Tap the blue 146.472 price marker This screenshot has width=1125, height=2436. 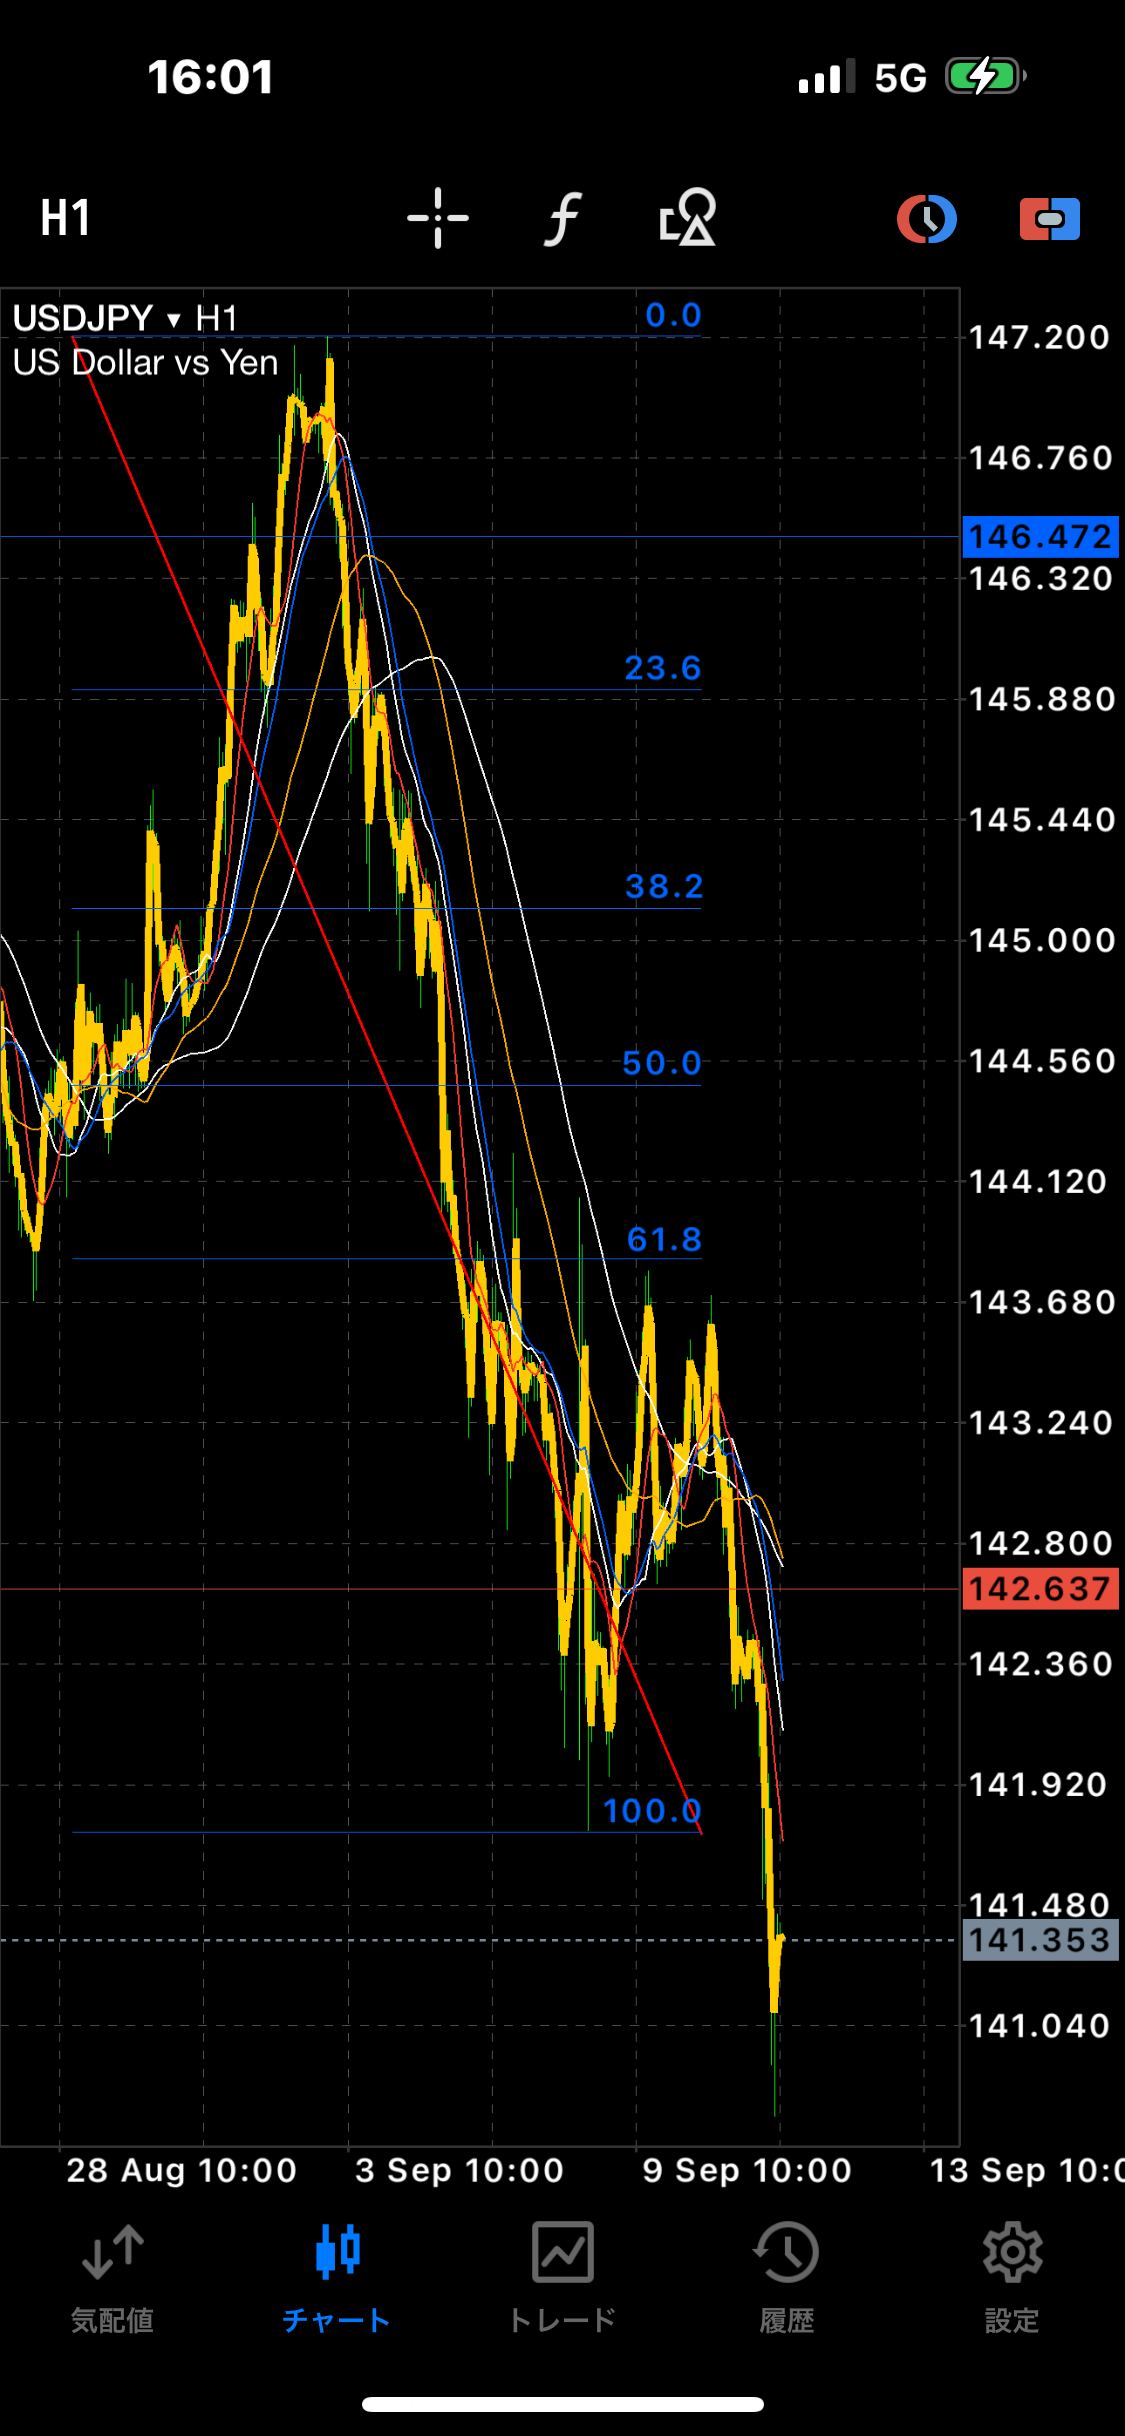click(1041, 537)
